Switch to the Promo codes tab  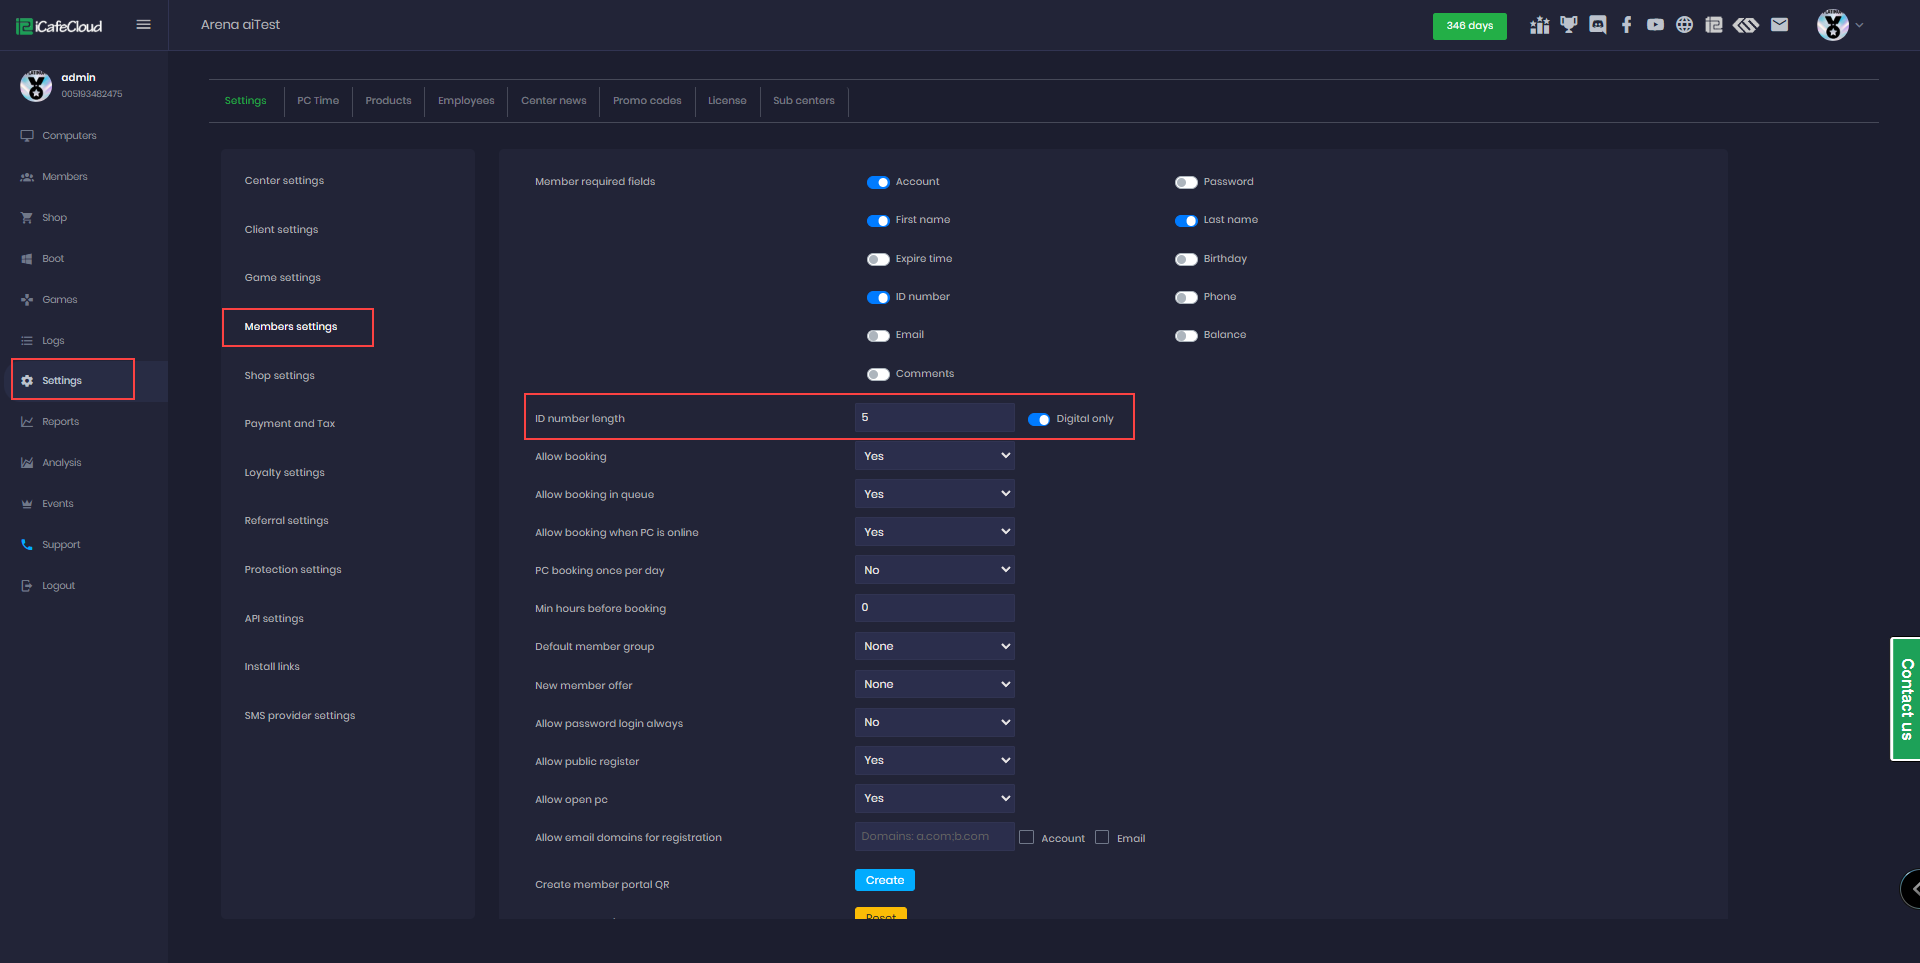[x=647, y=101]
